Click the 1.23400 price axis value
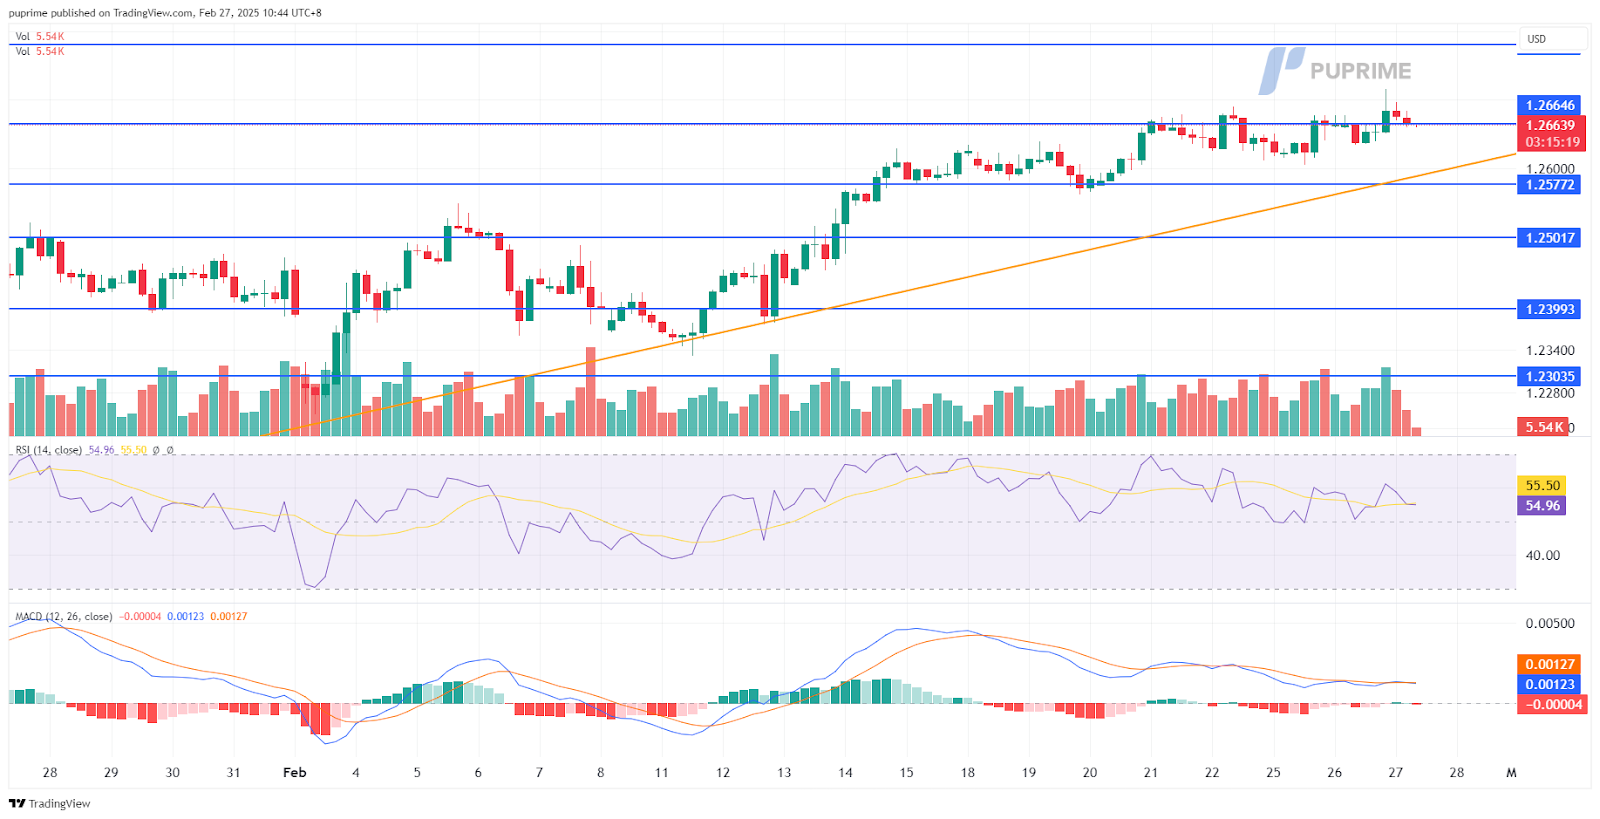 1550,350
